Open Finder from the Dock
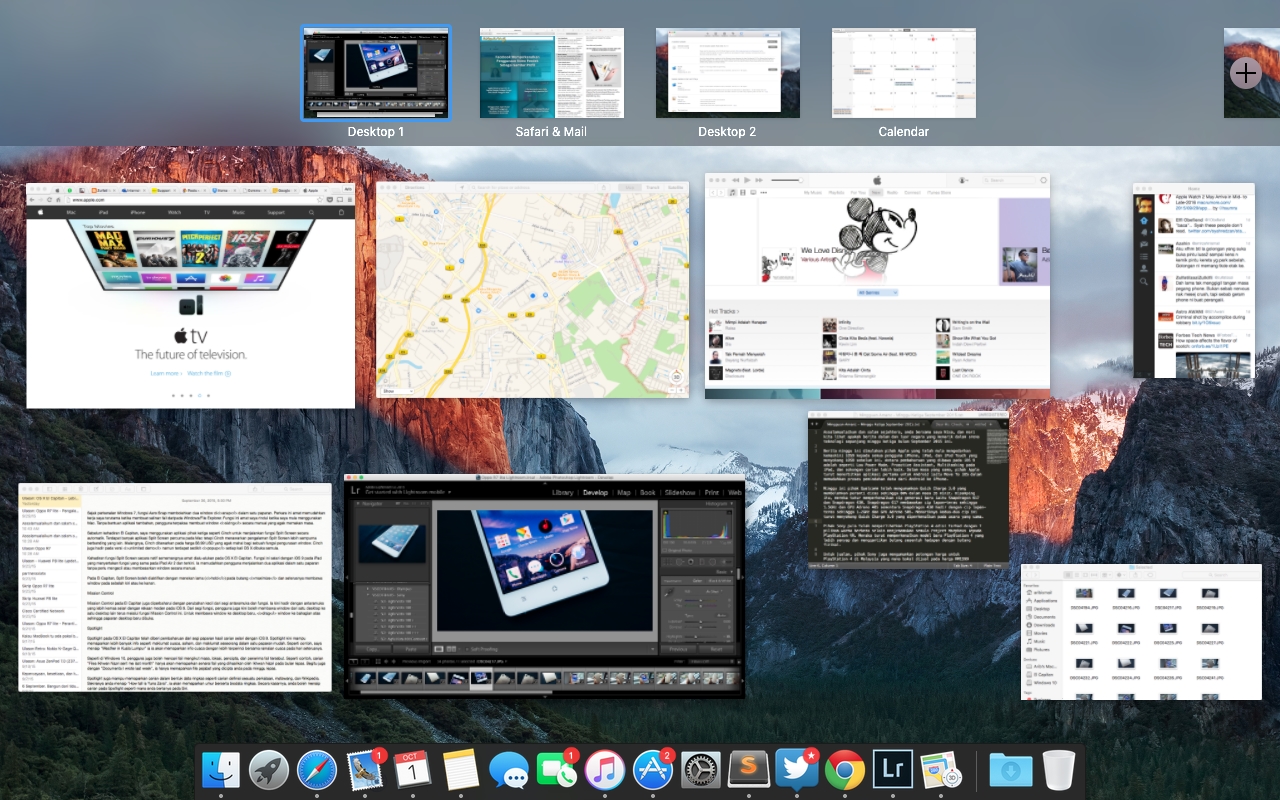The width and height of the screenshot is (1280, 800). (x=220, y=770)
